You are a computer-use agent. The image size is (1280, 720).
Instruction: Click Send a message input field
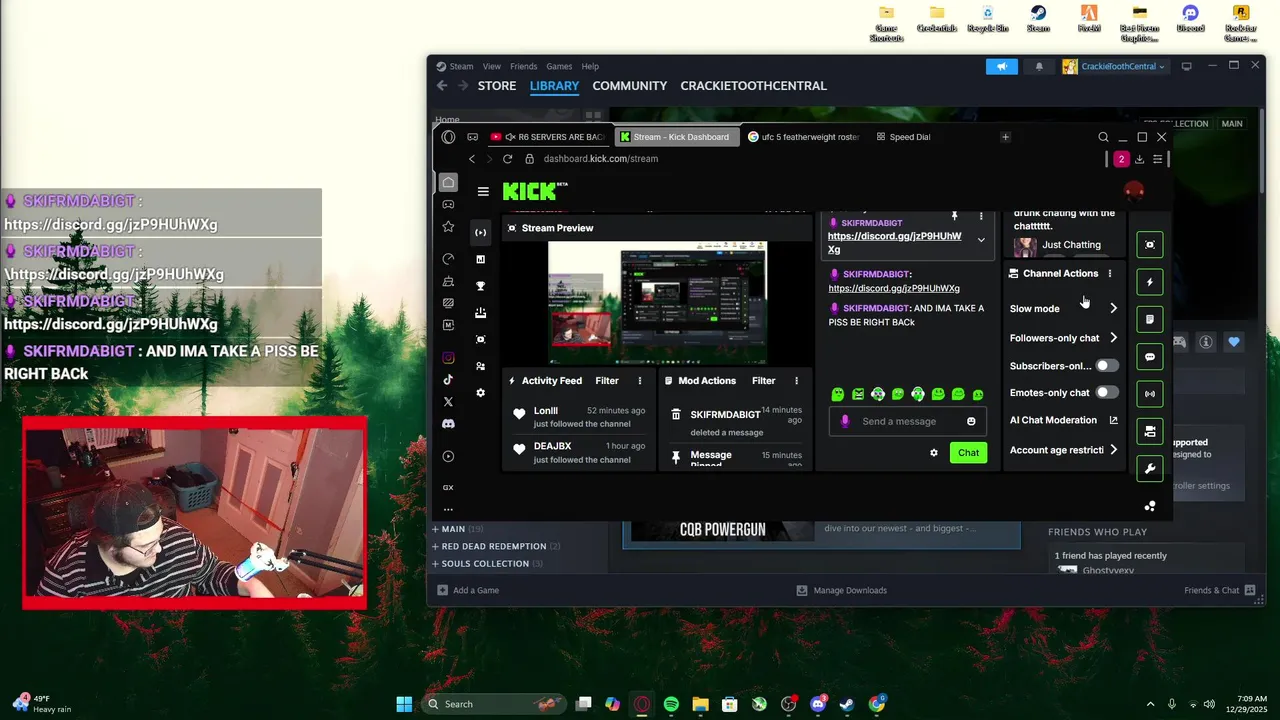tap(909, 421)
